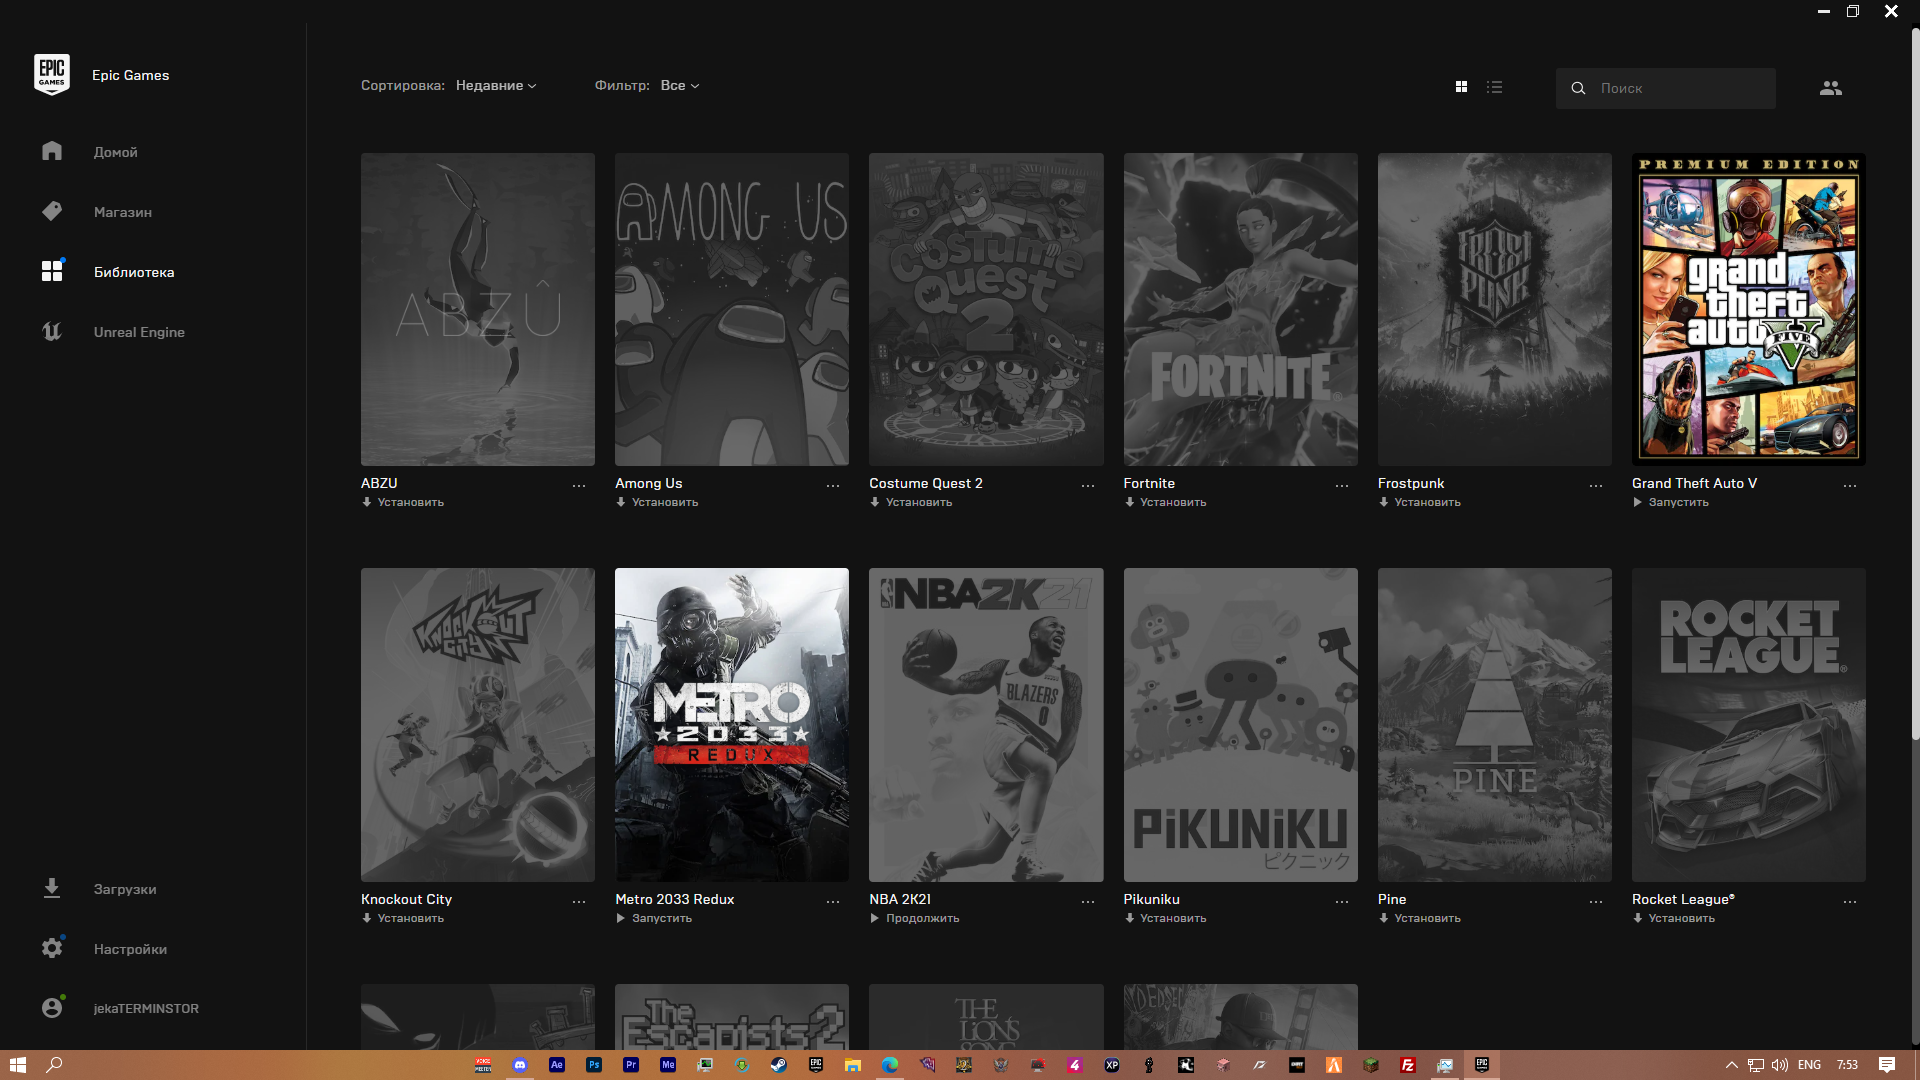Click the Unreal Engine logo icon

click(x=52, y=331)
